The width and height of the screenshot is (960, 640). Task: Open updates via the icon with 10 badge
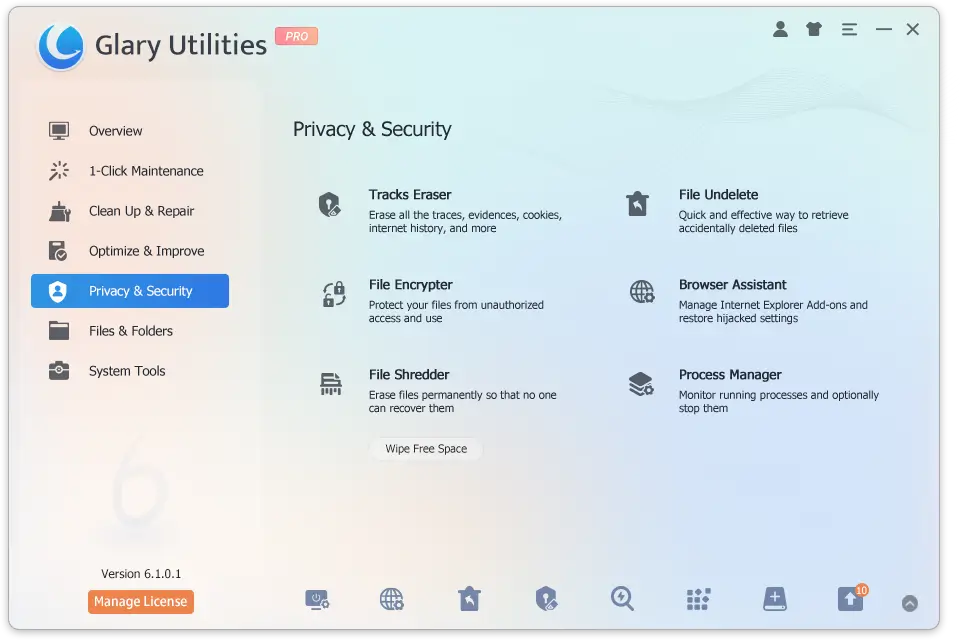tap(850, 599)
